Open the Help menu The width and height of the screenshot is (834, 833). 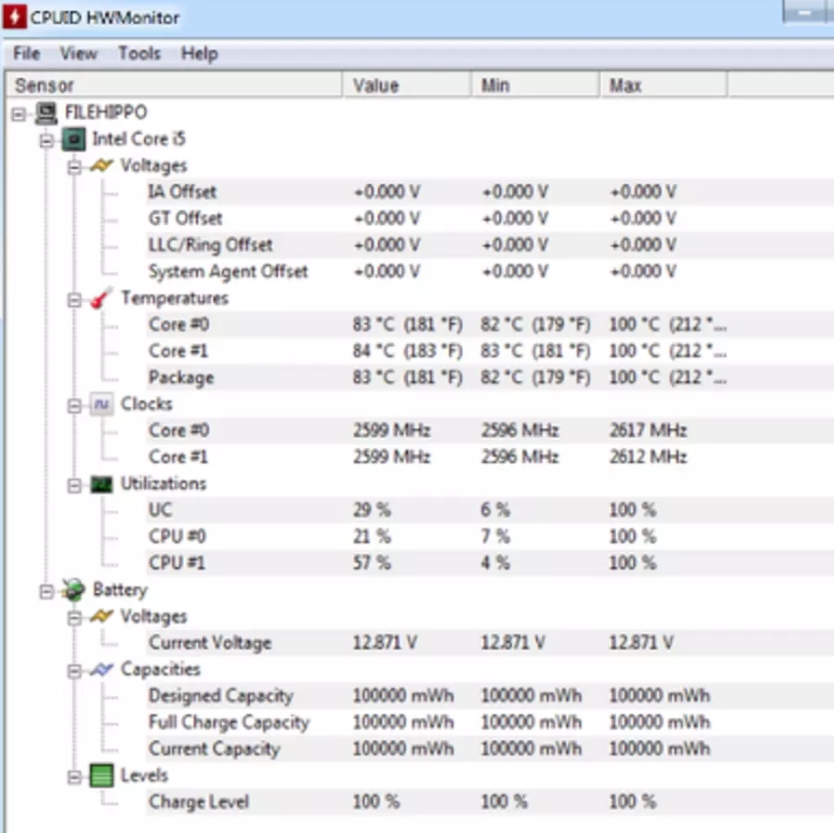coord(199,53)
